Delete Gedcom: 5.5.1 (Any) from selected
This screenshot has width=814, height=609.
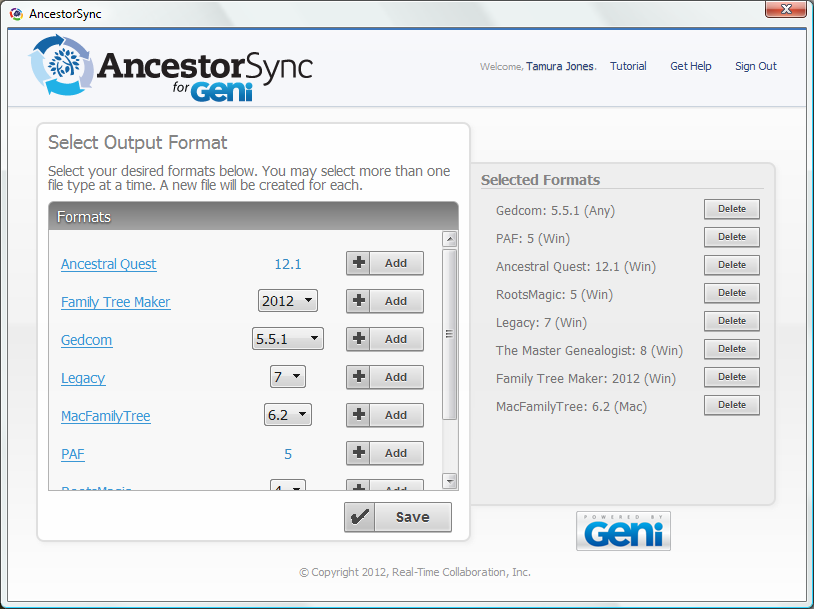pos(732,209)
